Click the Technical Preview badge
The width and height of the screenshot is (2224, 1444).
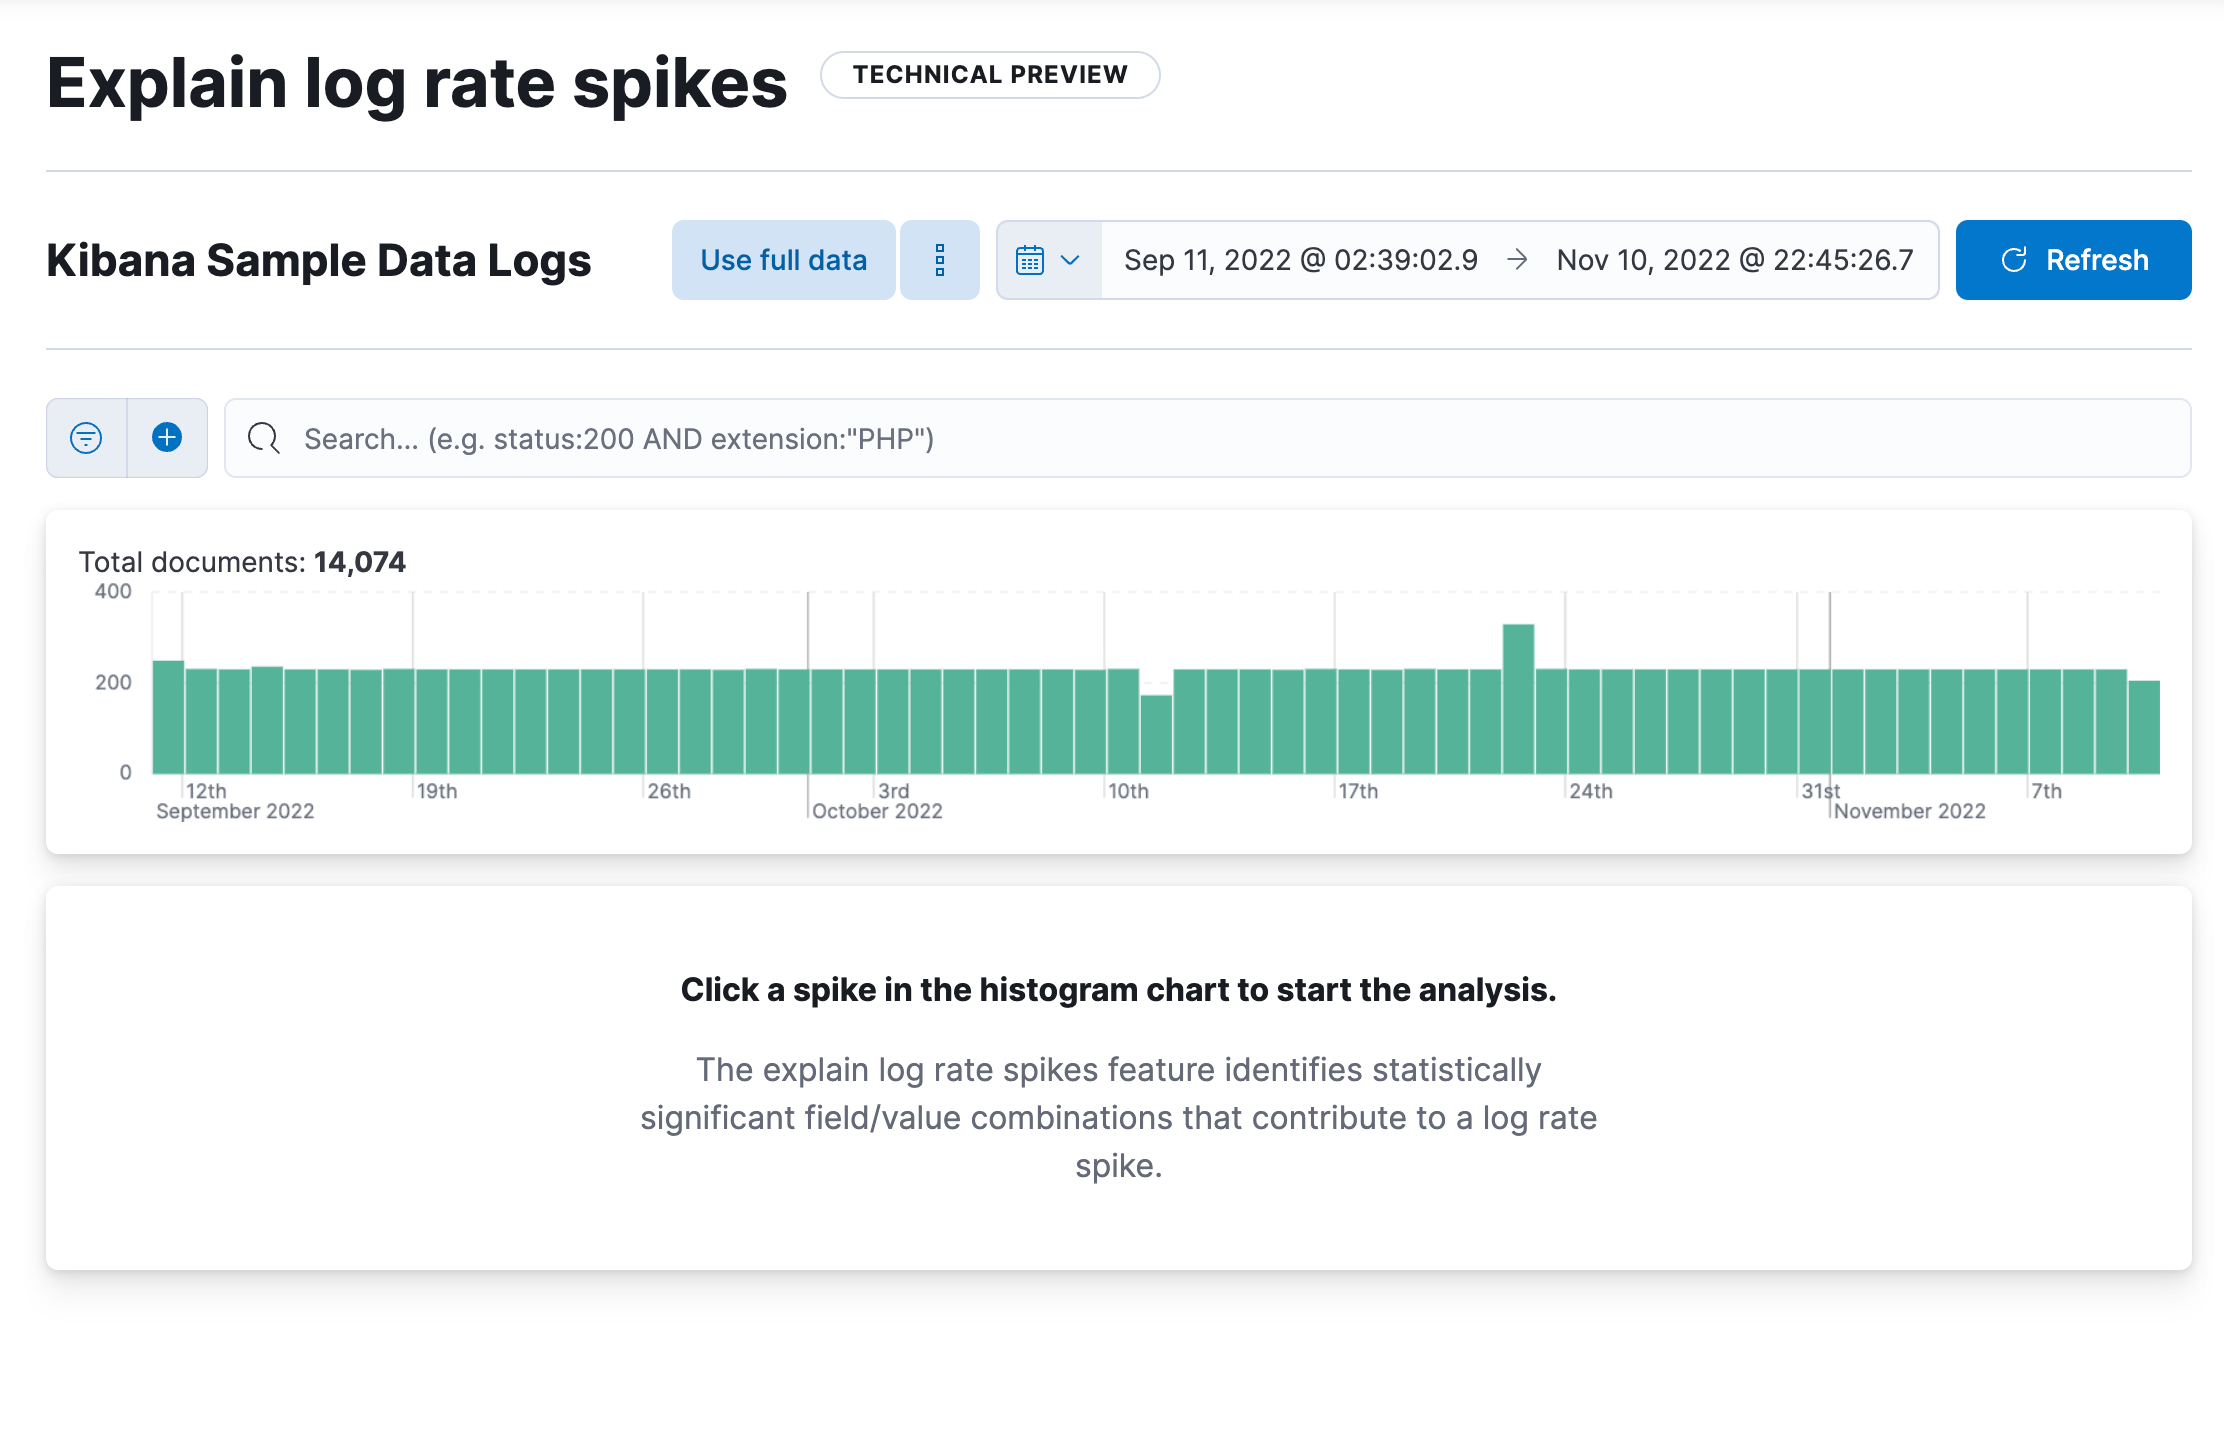click(990, 74)
